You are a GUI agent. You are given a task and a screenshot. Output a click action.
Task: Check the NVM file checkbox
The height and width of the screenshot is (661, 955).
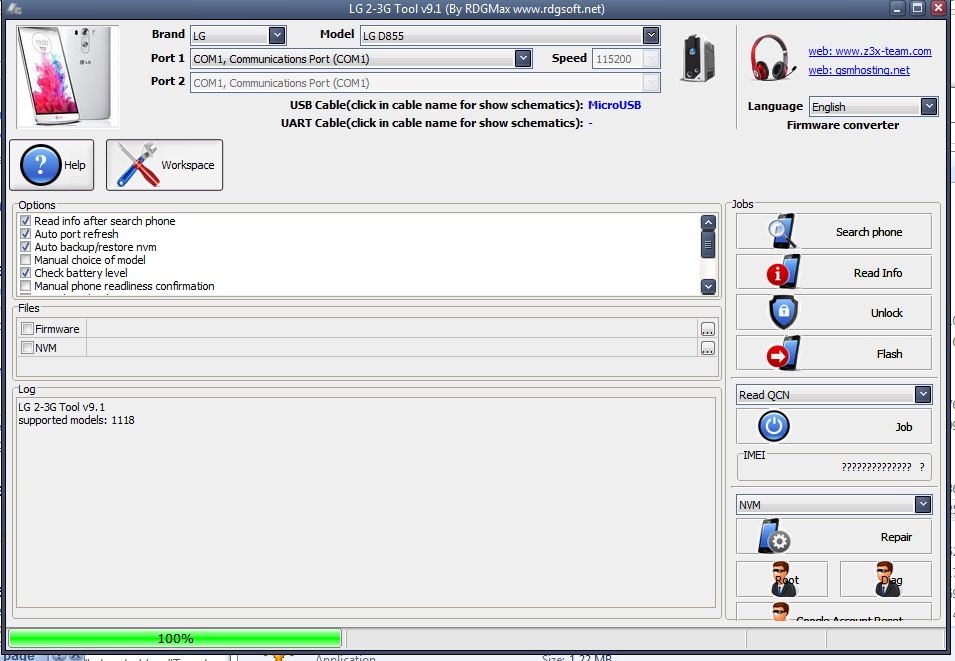coord(27,347)
